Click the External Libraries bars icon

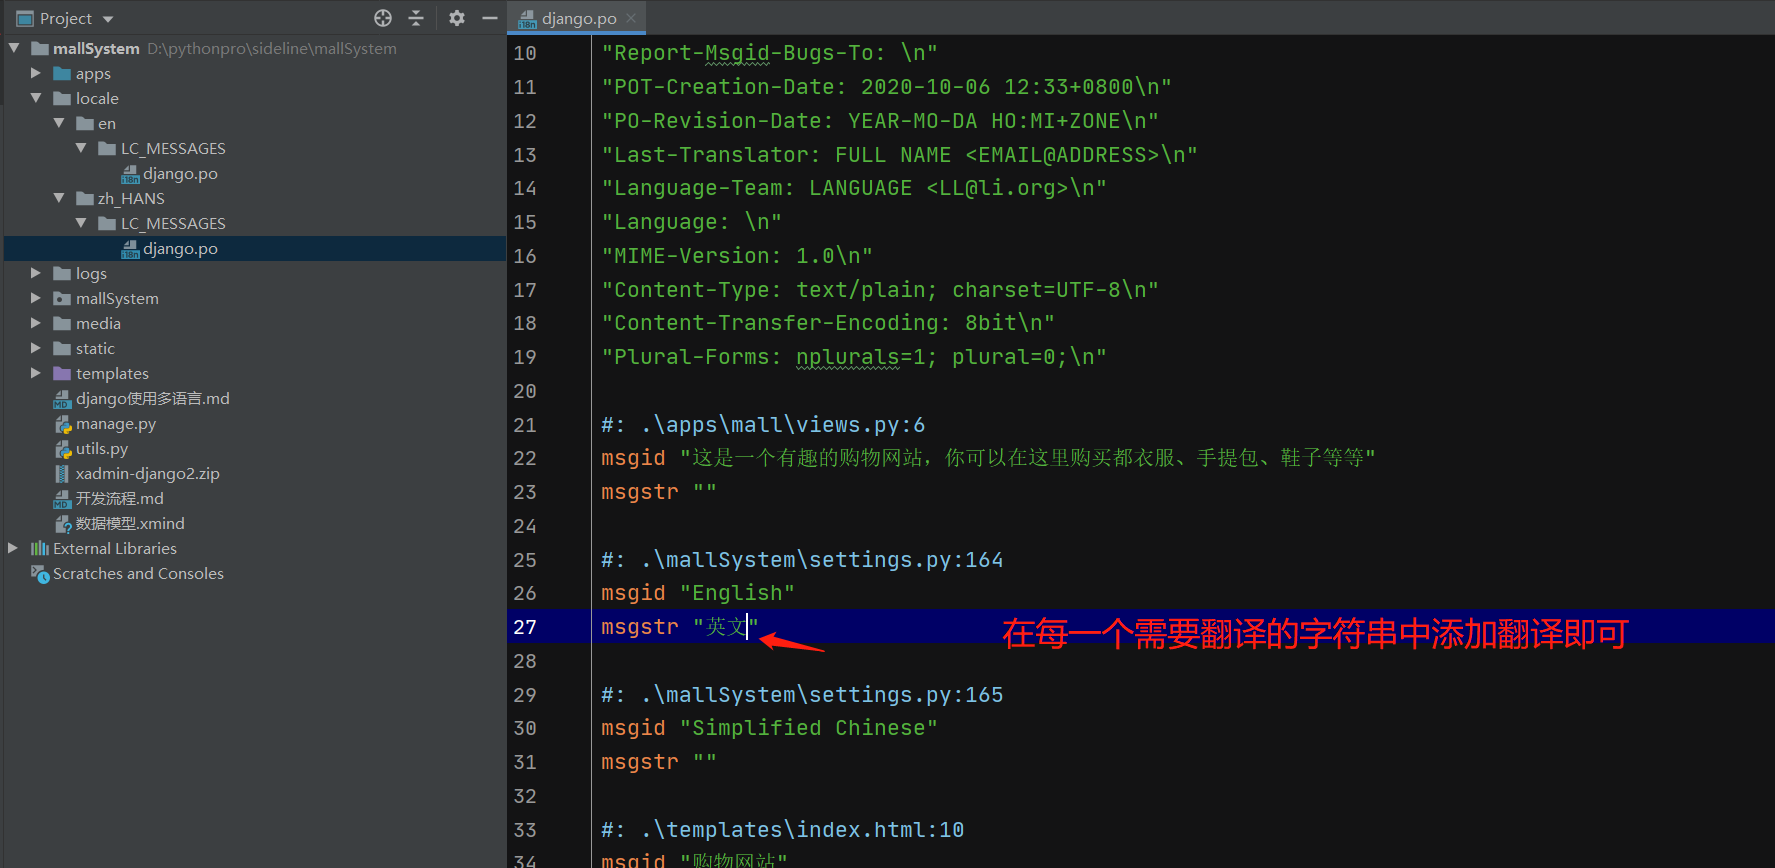point(39,548)
